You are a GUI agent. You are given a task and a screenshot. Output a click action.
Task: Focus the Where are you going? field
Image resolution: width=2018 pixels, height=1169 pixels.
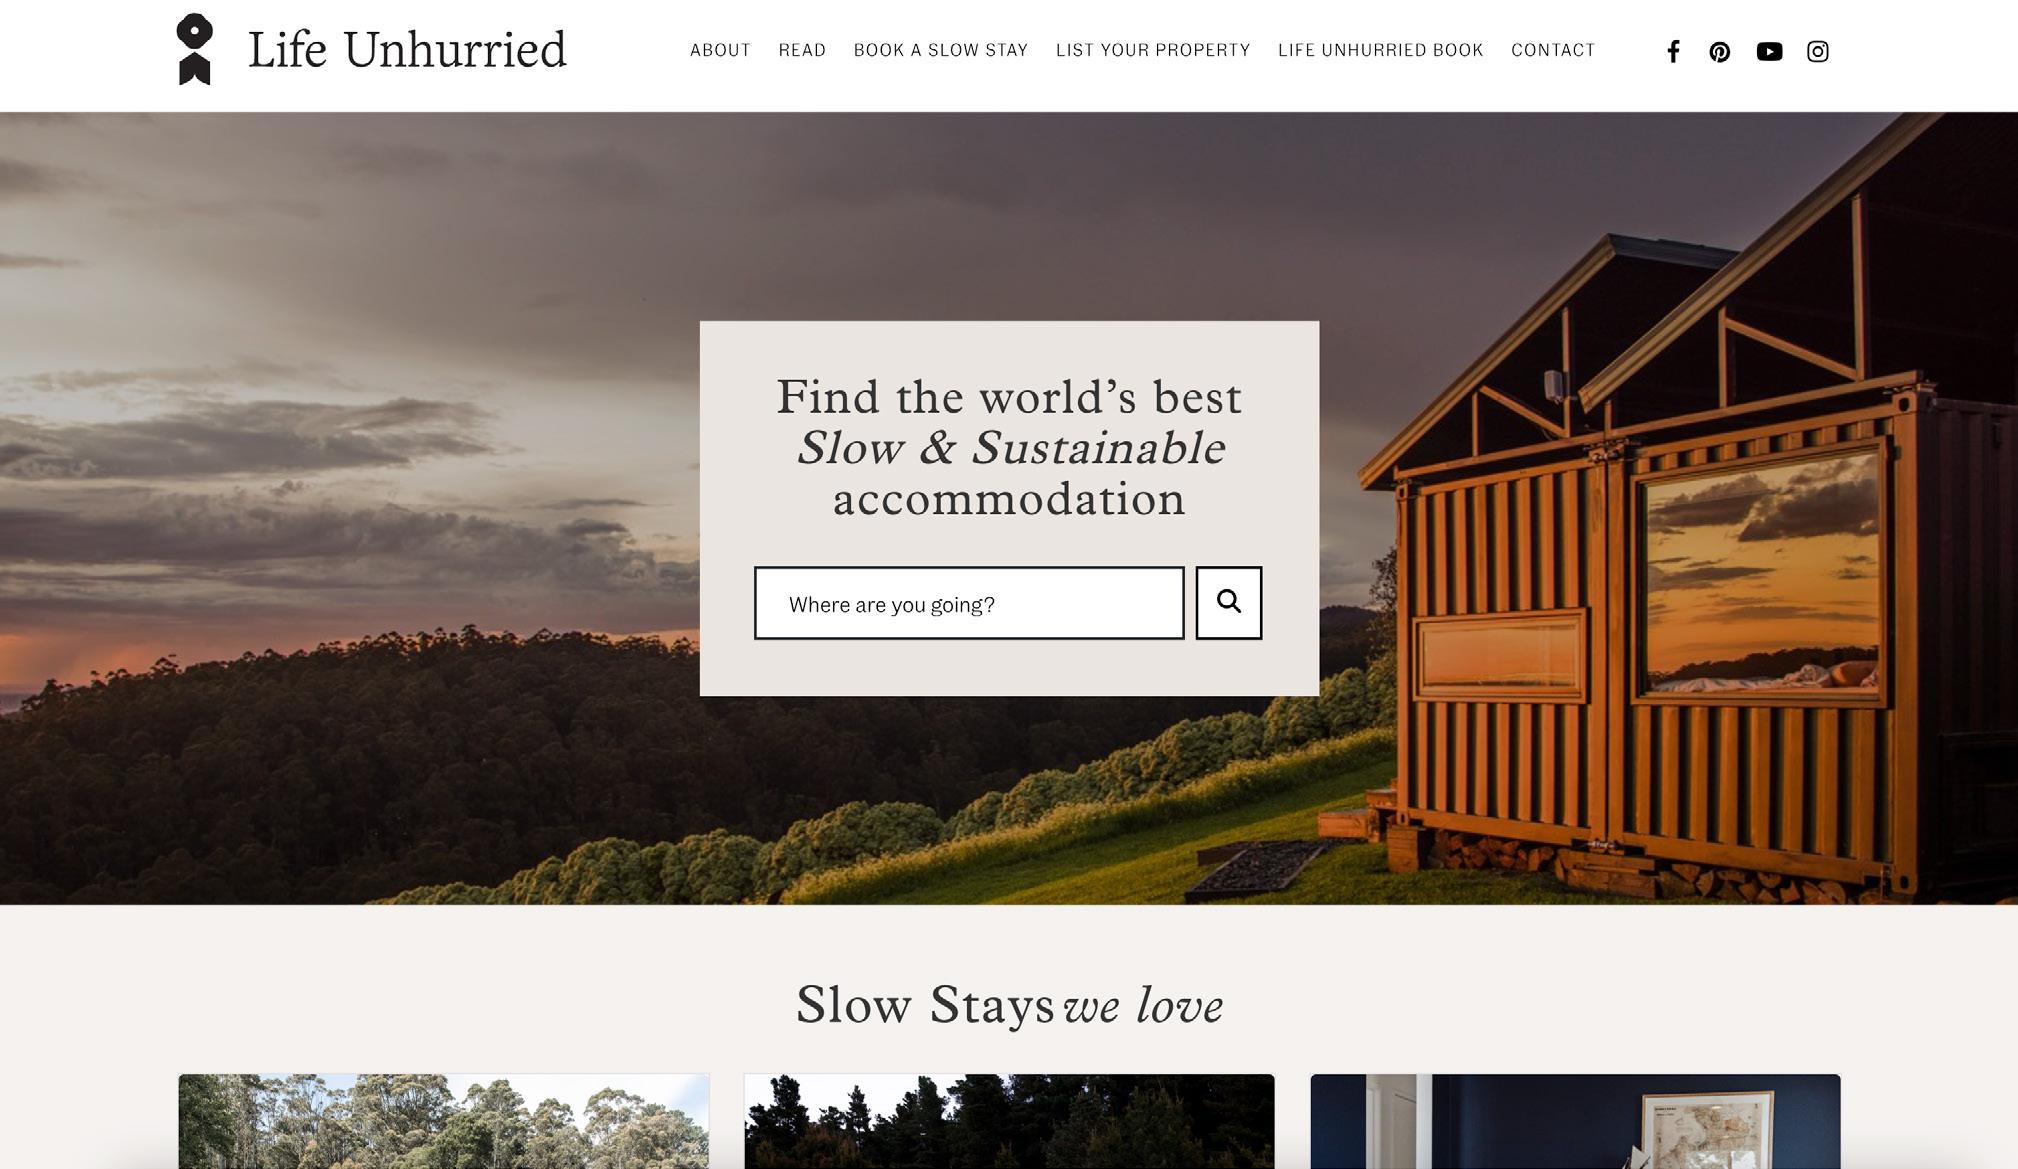[969, 603]
